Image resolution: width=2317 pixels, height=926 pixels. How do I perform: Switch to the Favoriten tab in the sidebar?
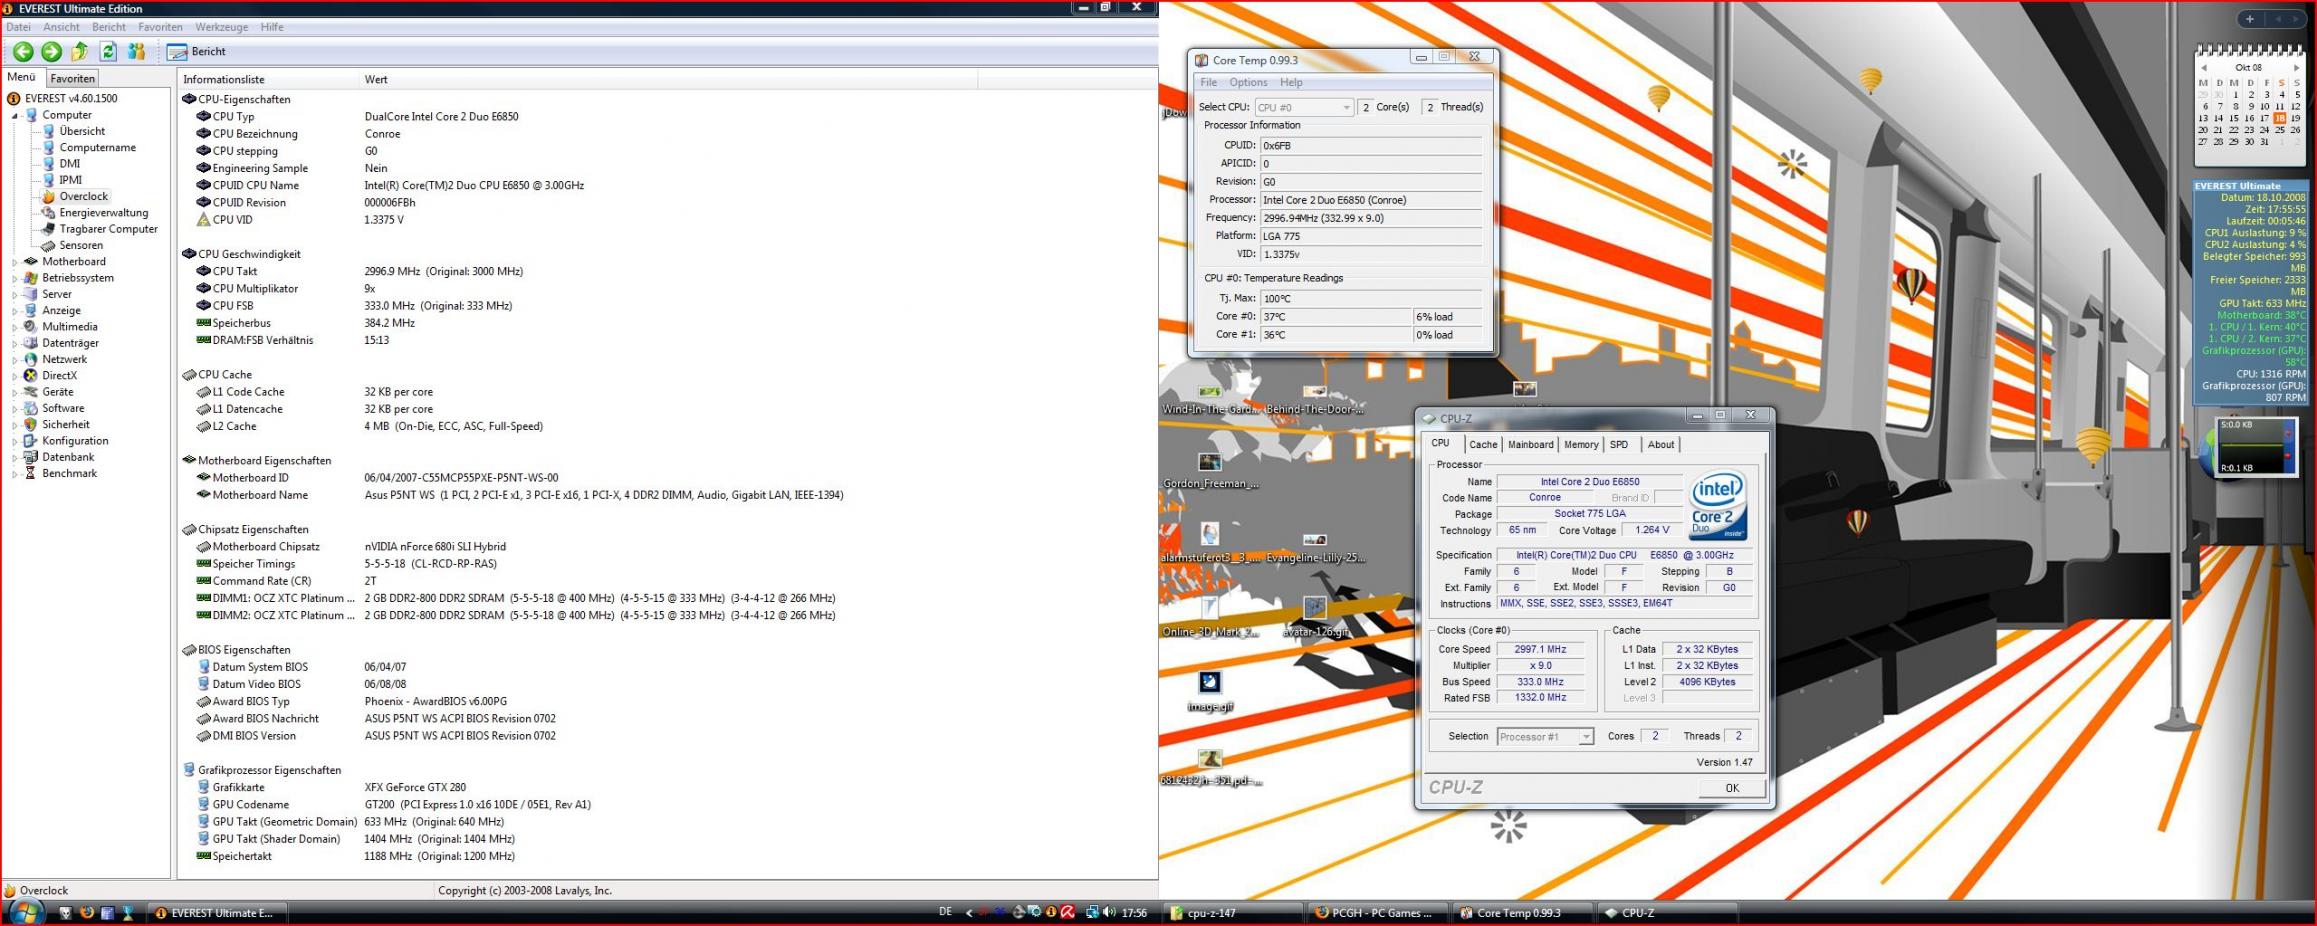[x=72, y=78]
